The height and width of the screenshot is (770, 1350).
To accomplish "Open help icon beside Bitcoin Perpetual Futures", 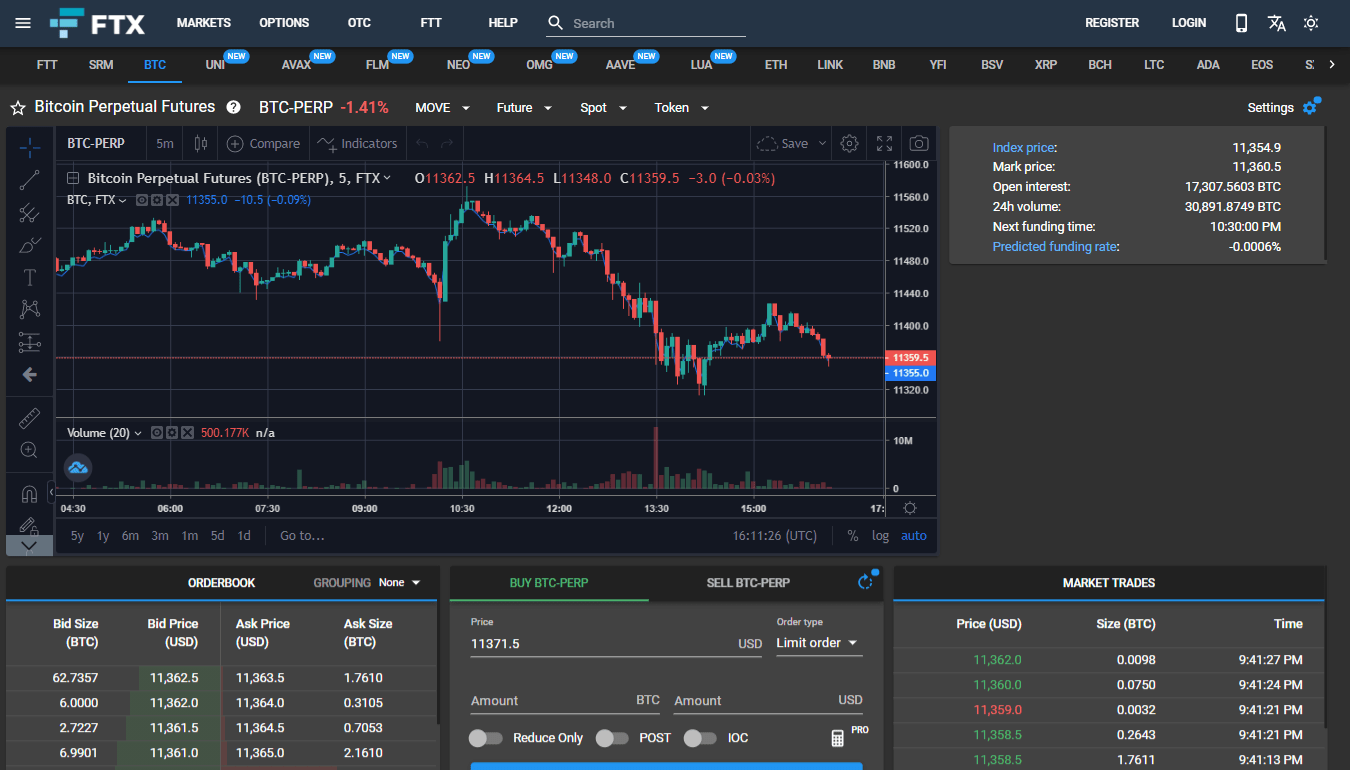I will pos(233,107).
